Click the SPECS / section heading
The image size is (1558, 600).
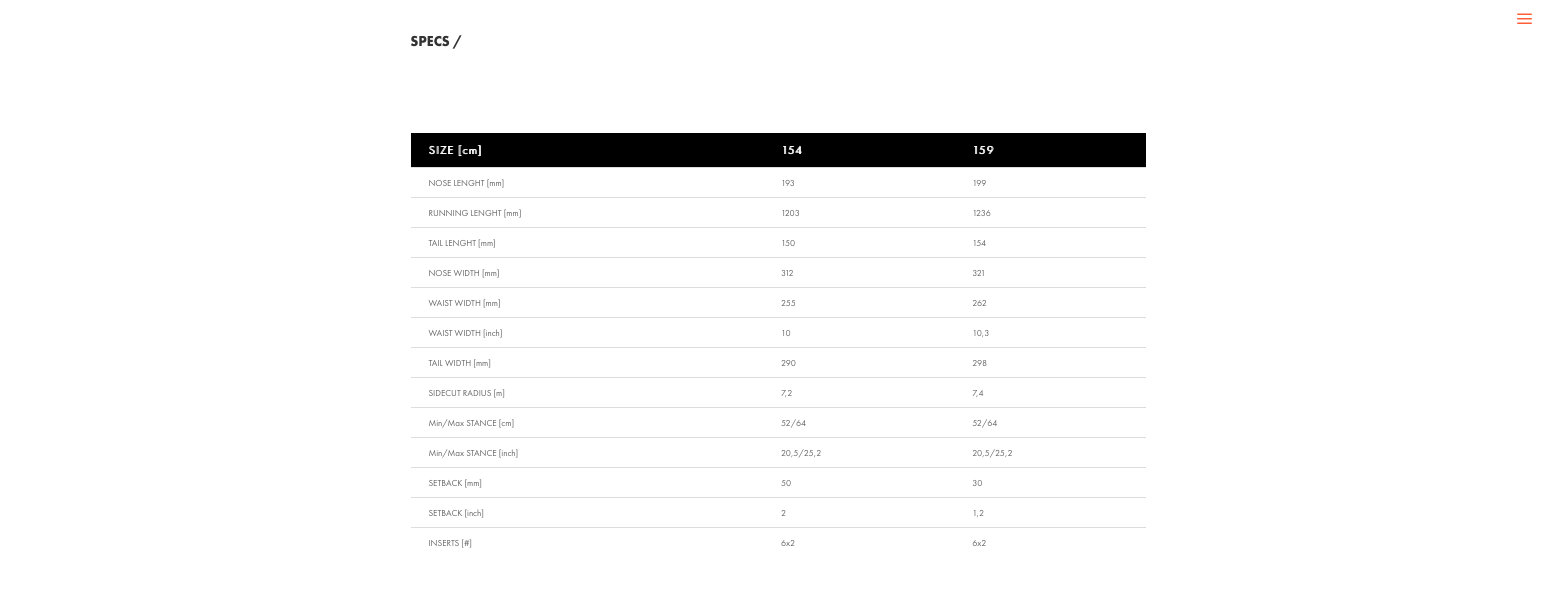pyautogui.click(x=435, y=41)
